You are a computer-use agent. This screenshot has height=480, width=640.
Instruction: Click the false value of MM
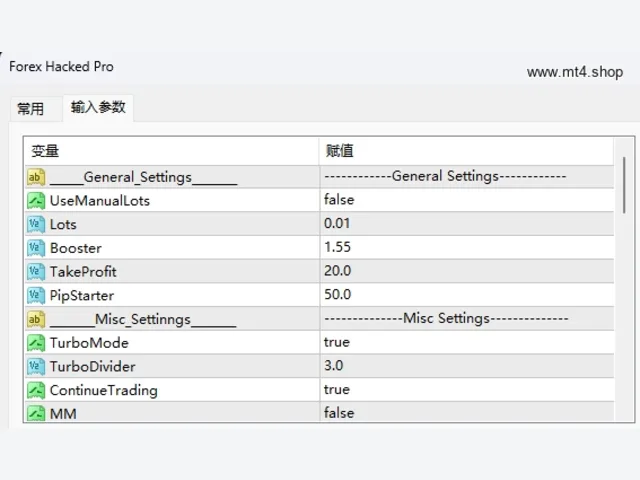pos(339,413)
